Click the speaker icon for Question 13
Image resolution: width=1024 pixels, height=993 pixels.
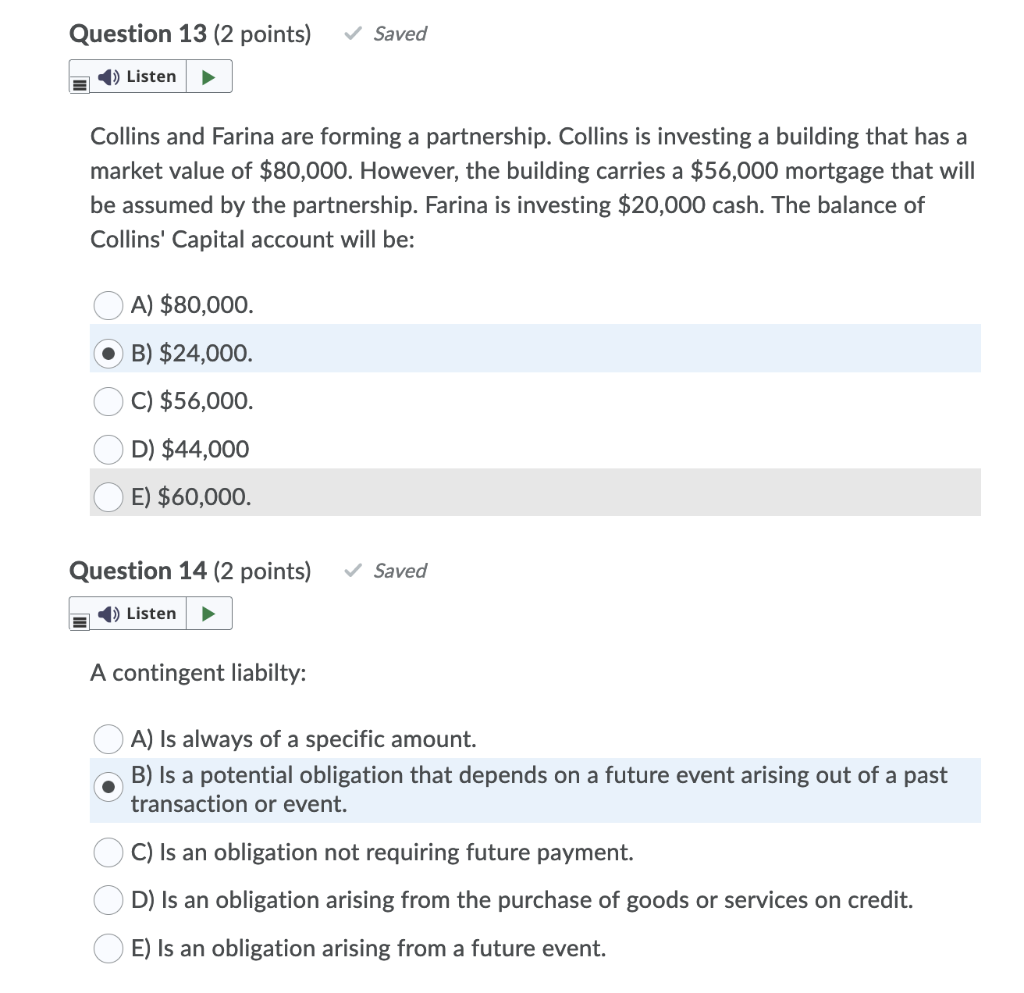pos(110,76)
